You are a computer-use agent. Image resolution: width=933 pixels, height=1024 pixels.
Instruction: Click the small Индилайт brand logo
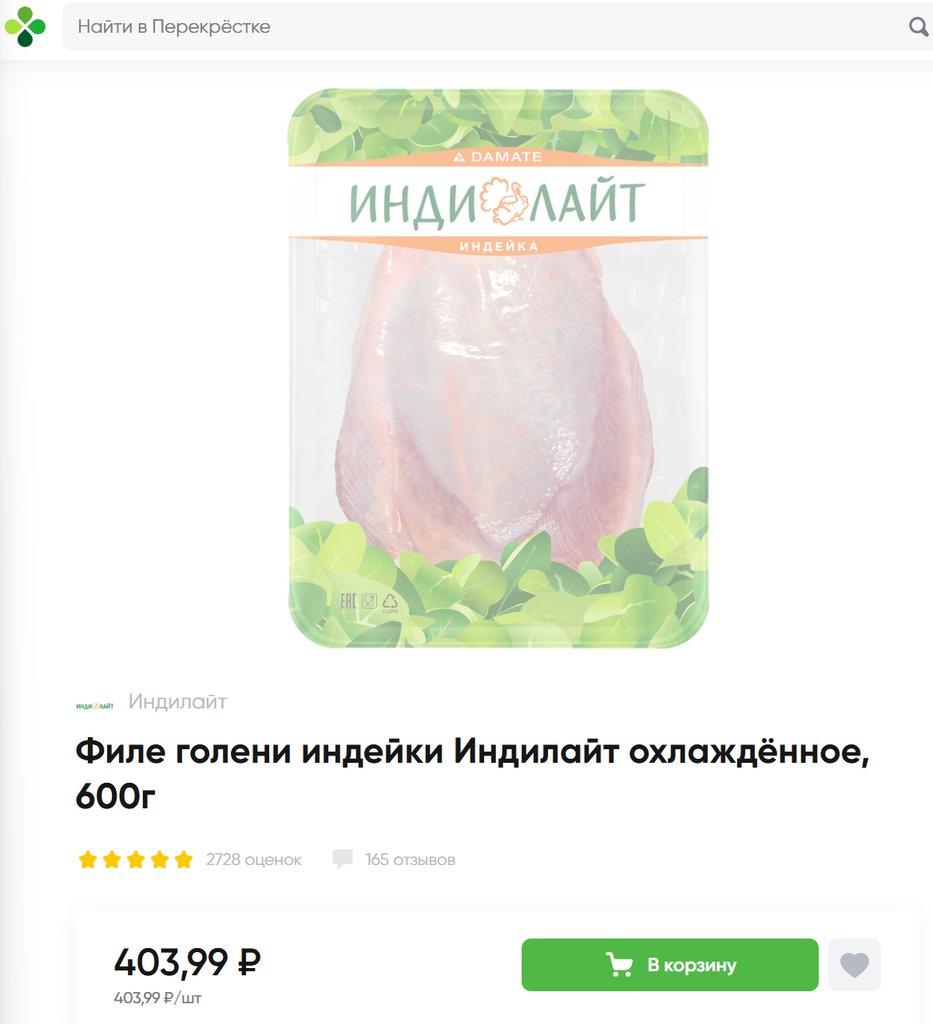95,706
